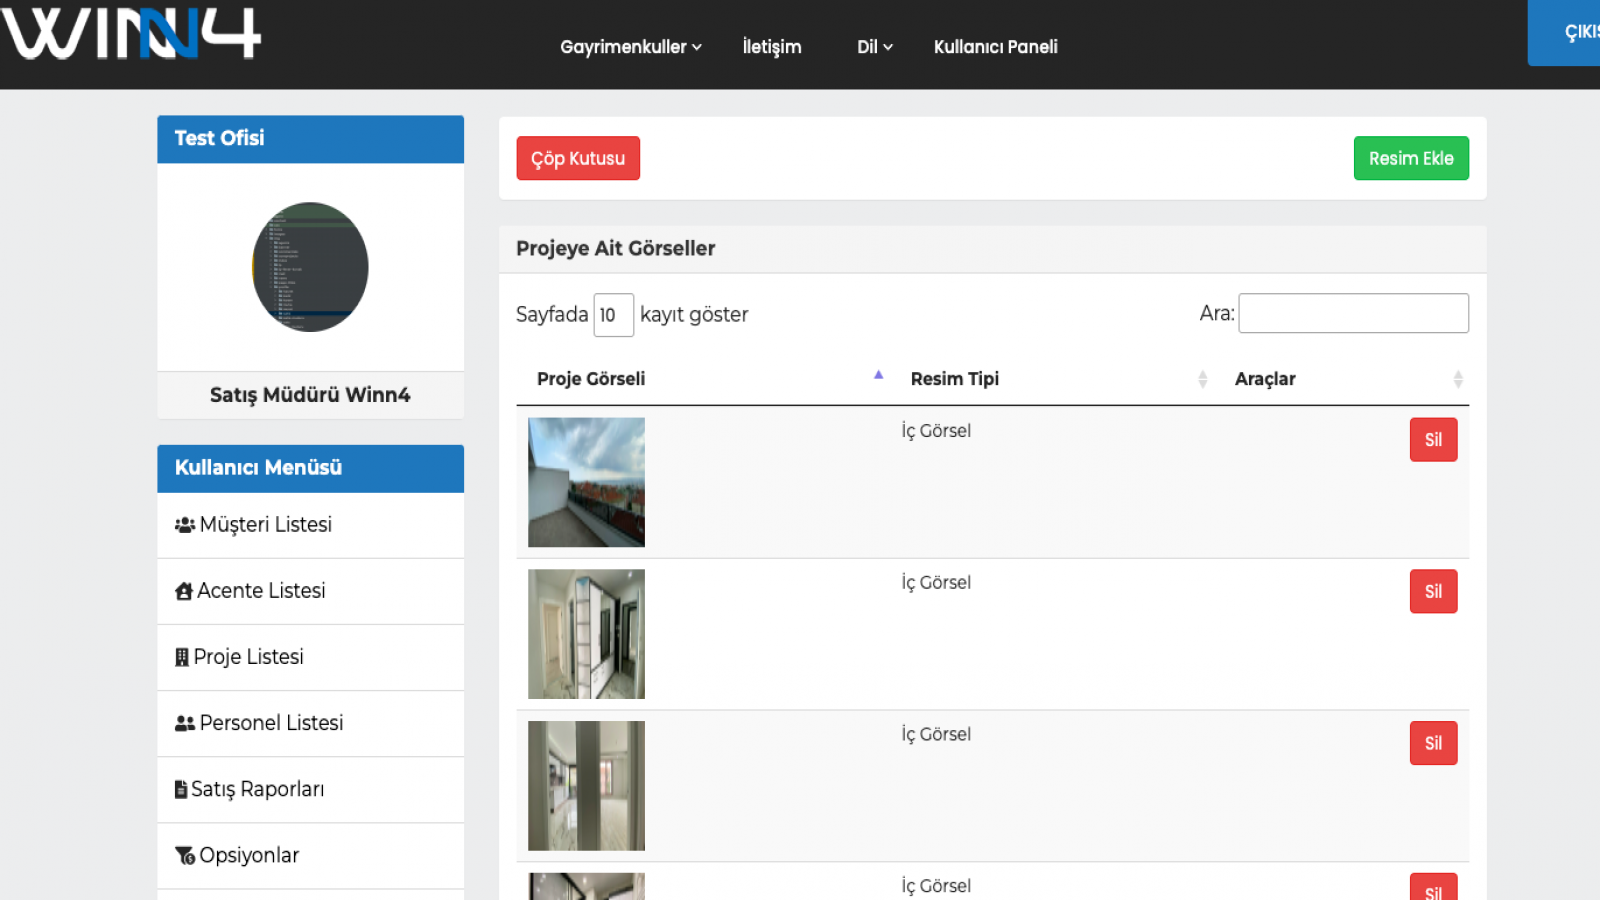The width and height of the screenshot is (1600, 900).
Task: Delete the hallway mirror image with Sil
Action: coord(1433,591)
